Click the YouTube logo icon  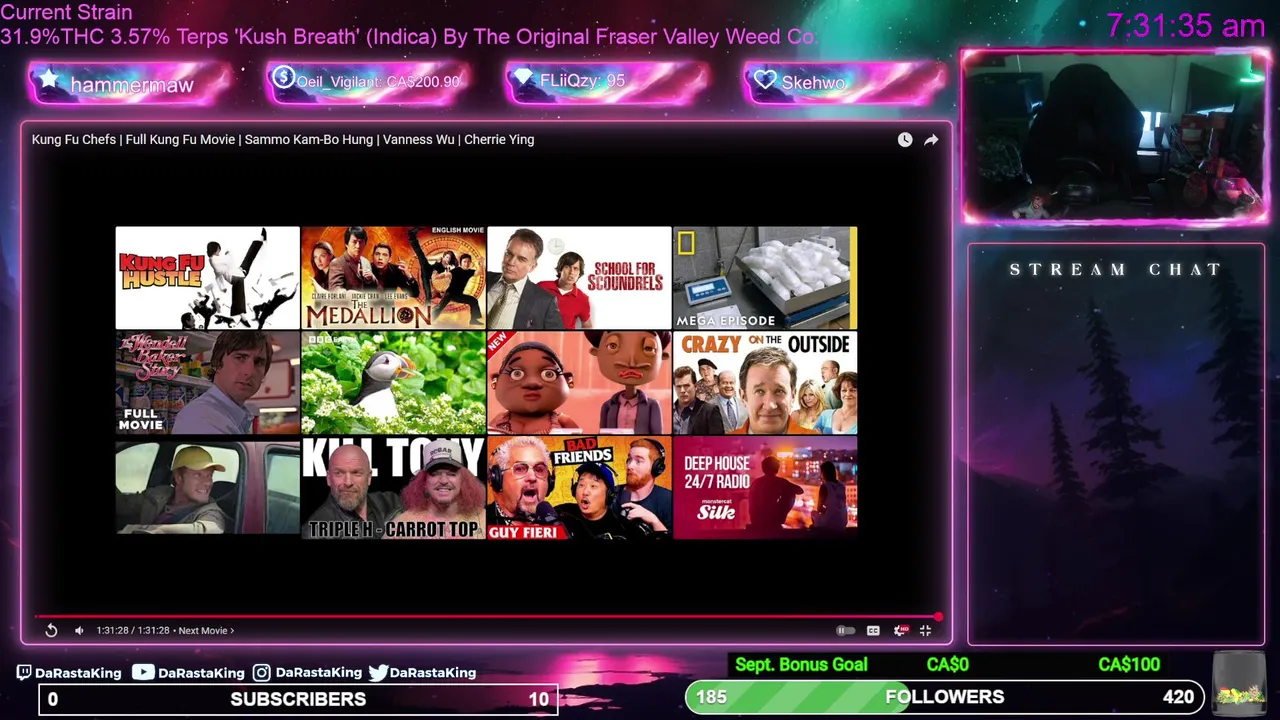tap(143, 673)
